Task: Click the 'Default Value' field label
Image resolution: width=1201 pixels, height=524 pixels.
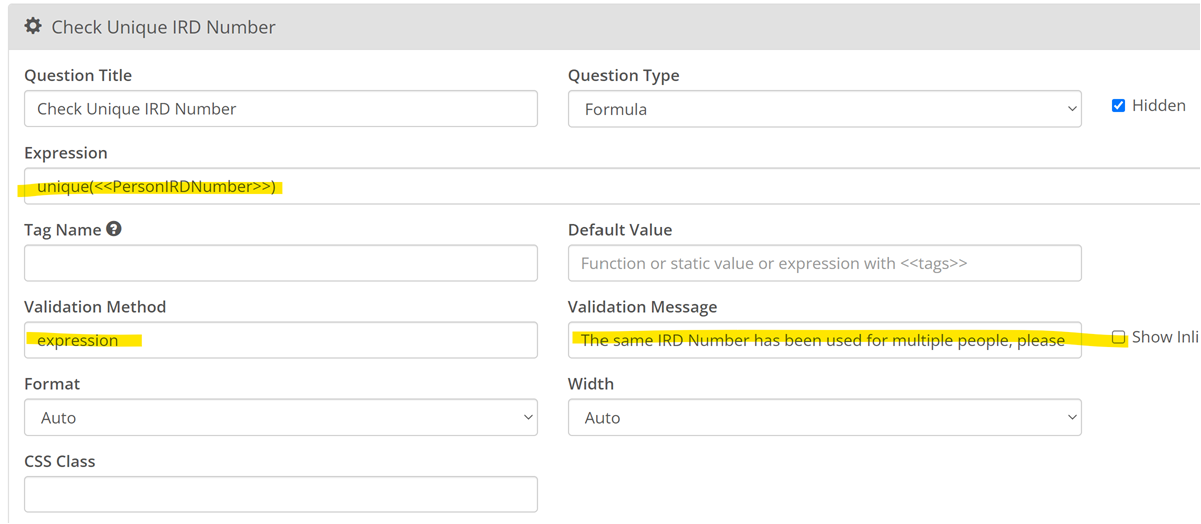Action: [620, 230]
